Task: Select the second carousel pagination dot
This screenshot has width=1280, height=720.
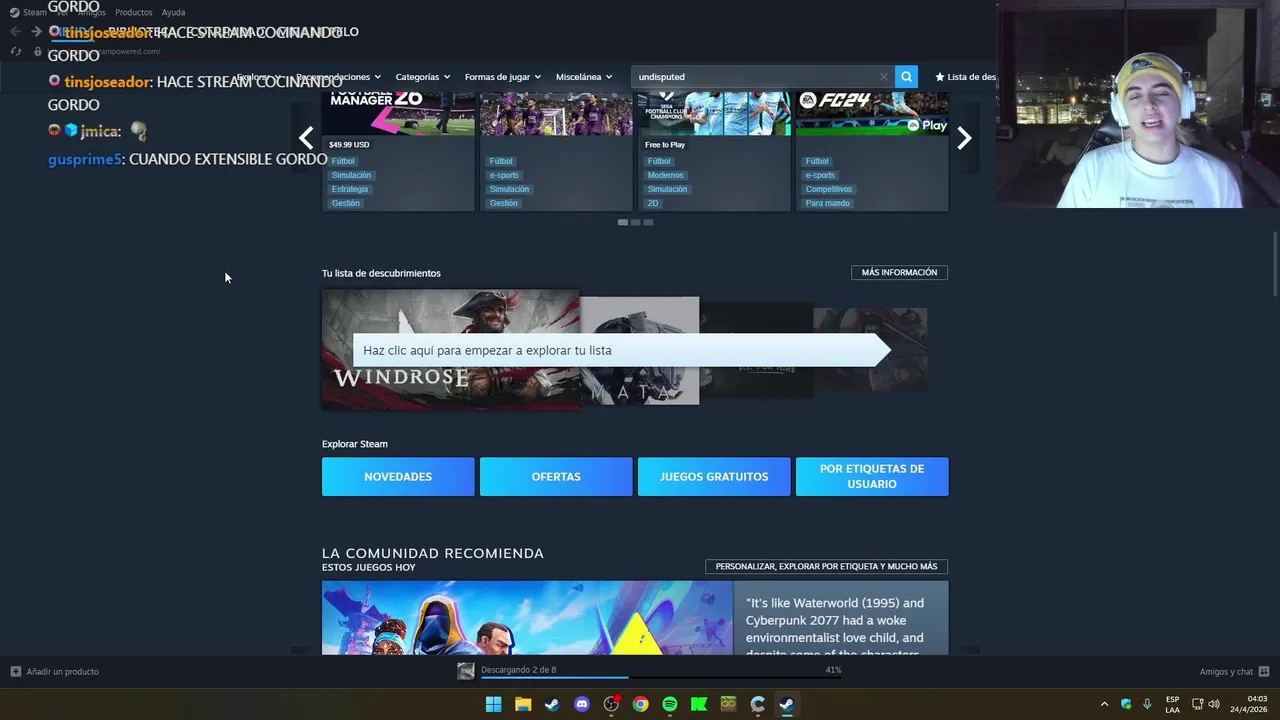Action: [635, 222]
